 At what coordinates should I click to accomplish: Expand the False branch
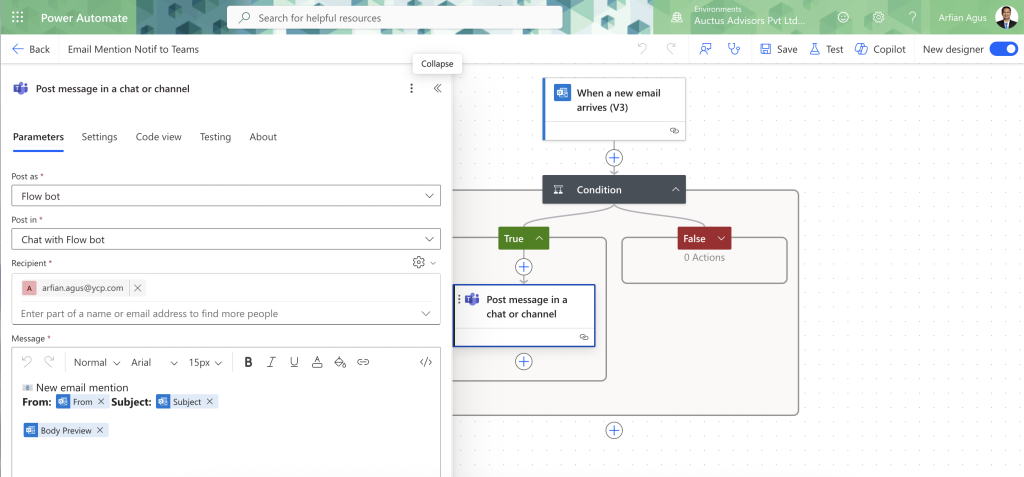[x=721, y=238]
